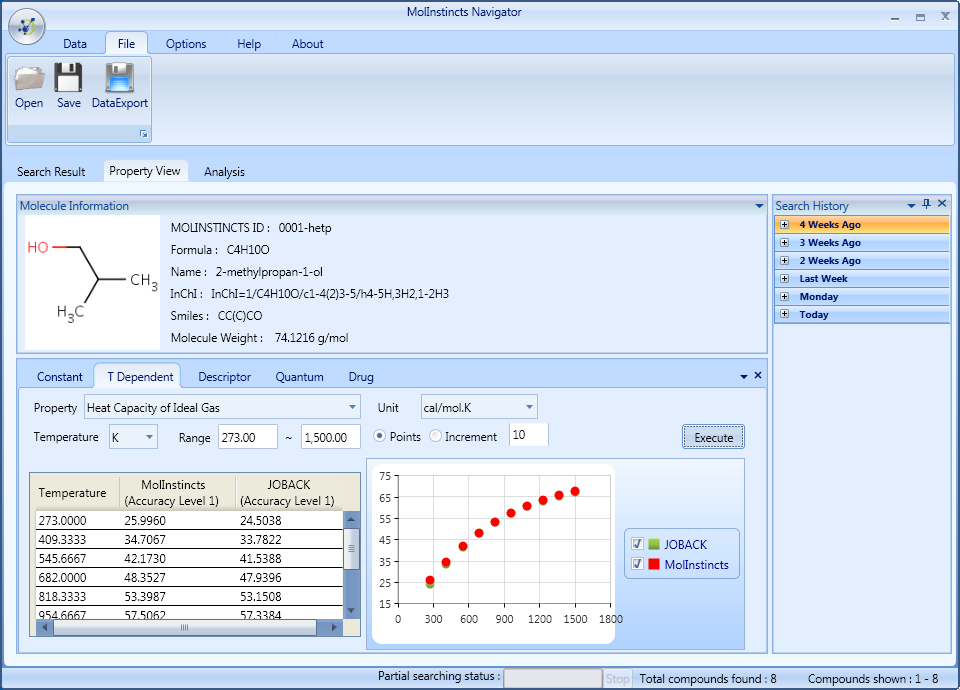This screenshot has height=690, width=960.
Task: Click the points count field 10
Action: tap(529, 435)
